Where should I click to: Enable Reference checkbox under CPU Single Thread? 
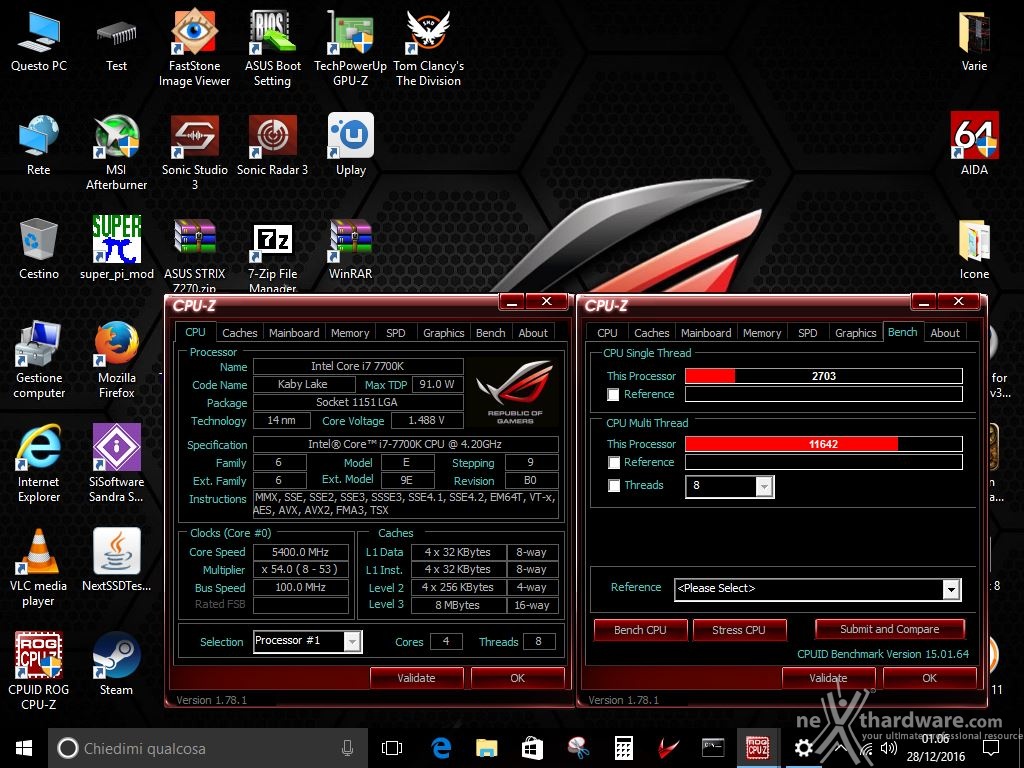pos(613,394)
